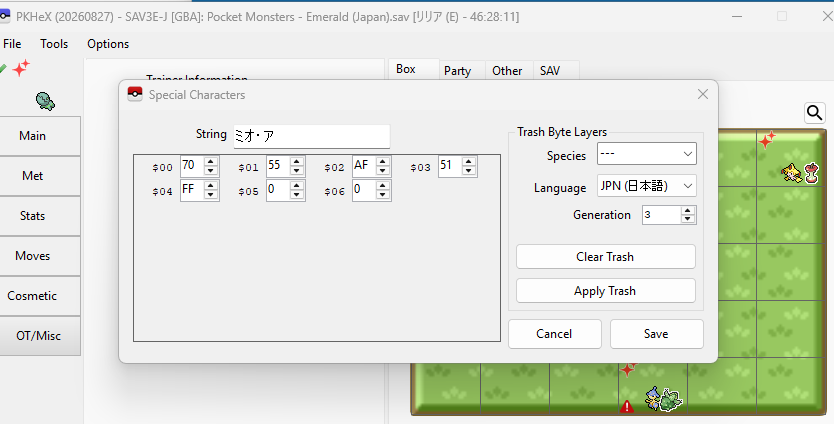Viewport: 834px width, 424px height.
Task: Click the String text field
Action: coord(312,136)
